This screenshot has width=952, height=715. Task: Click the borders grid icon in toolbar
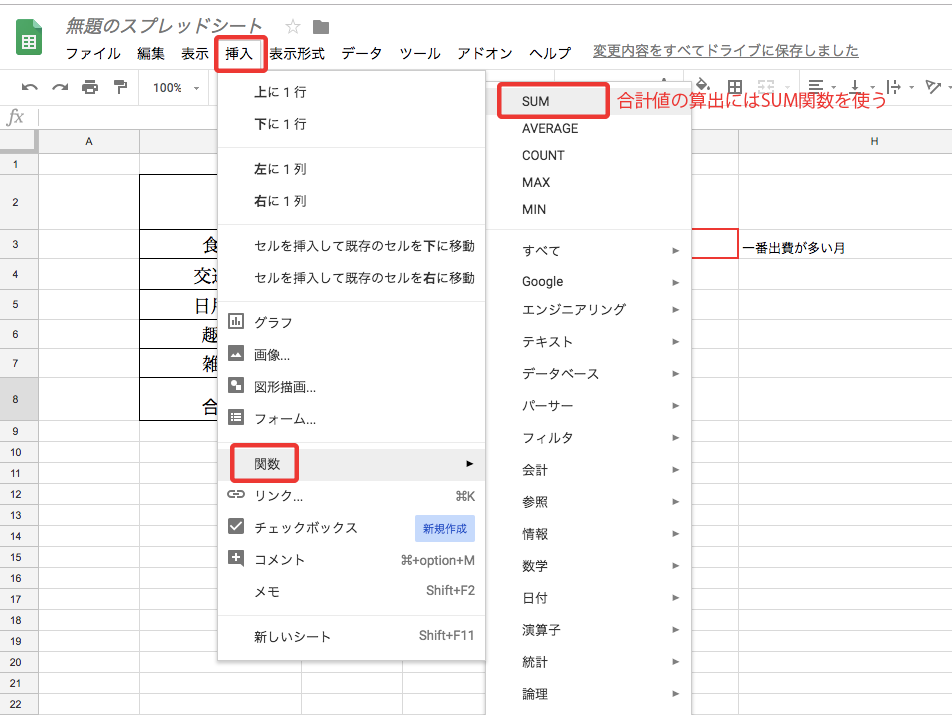coord(735,87)
